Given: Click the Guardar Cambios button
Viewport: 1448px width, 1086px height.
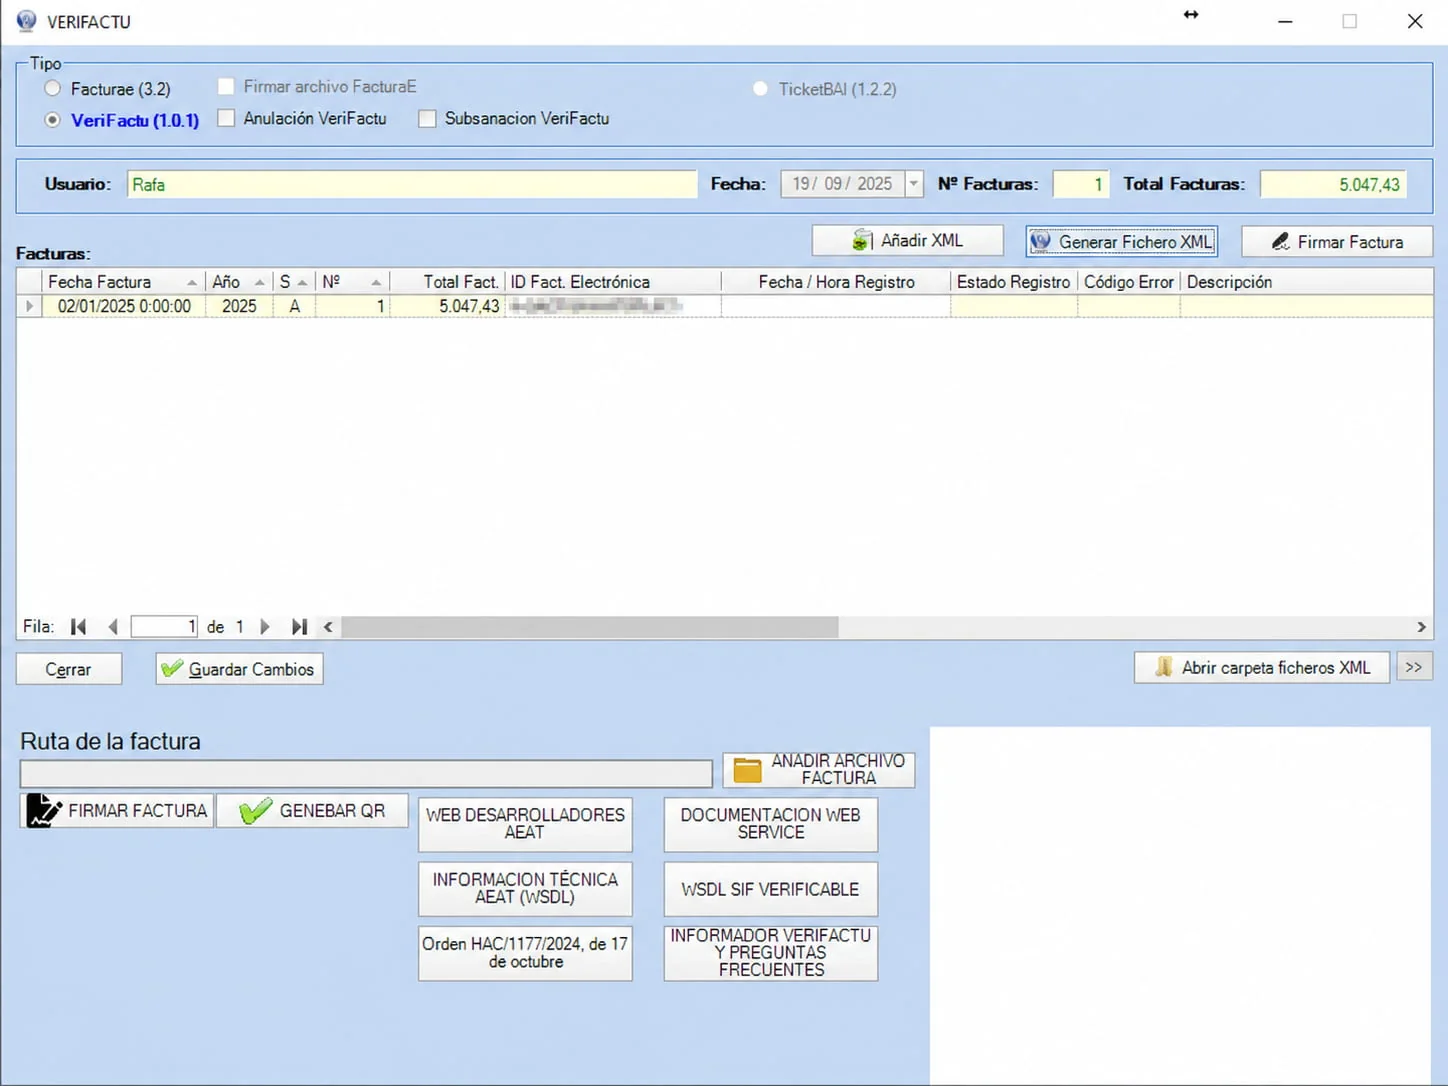Looking at the screenshot, I should point(239,669).
